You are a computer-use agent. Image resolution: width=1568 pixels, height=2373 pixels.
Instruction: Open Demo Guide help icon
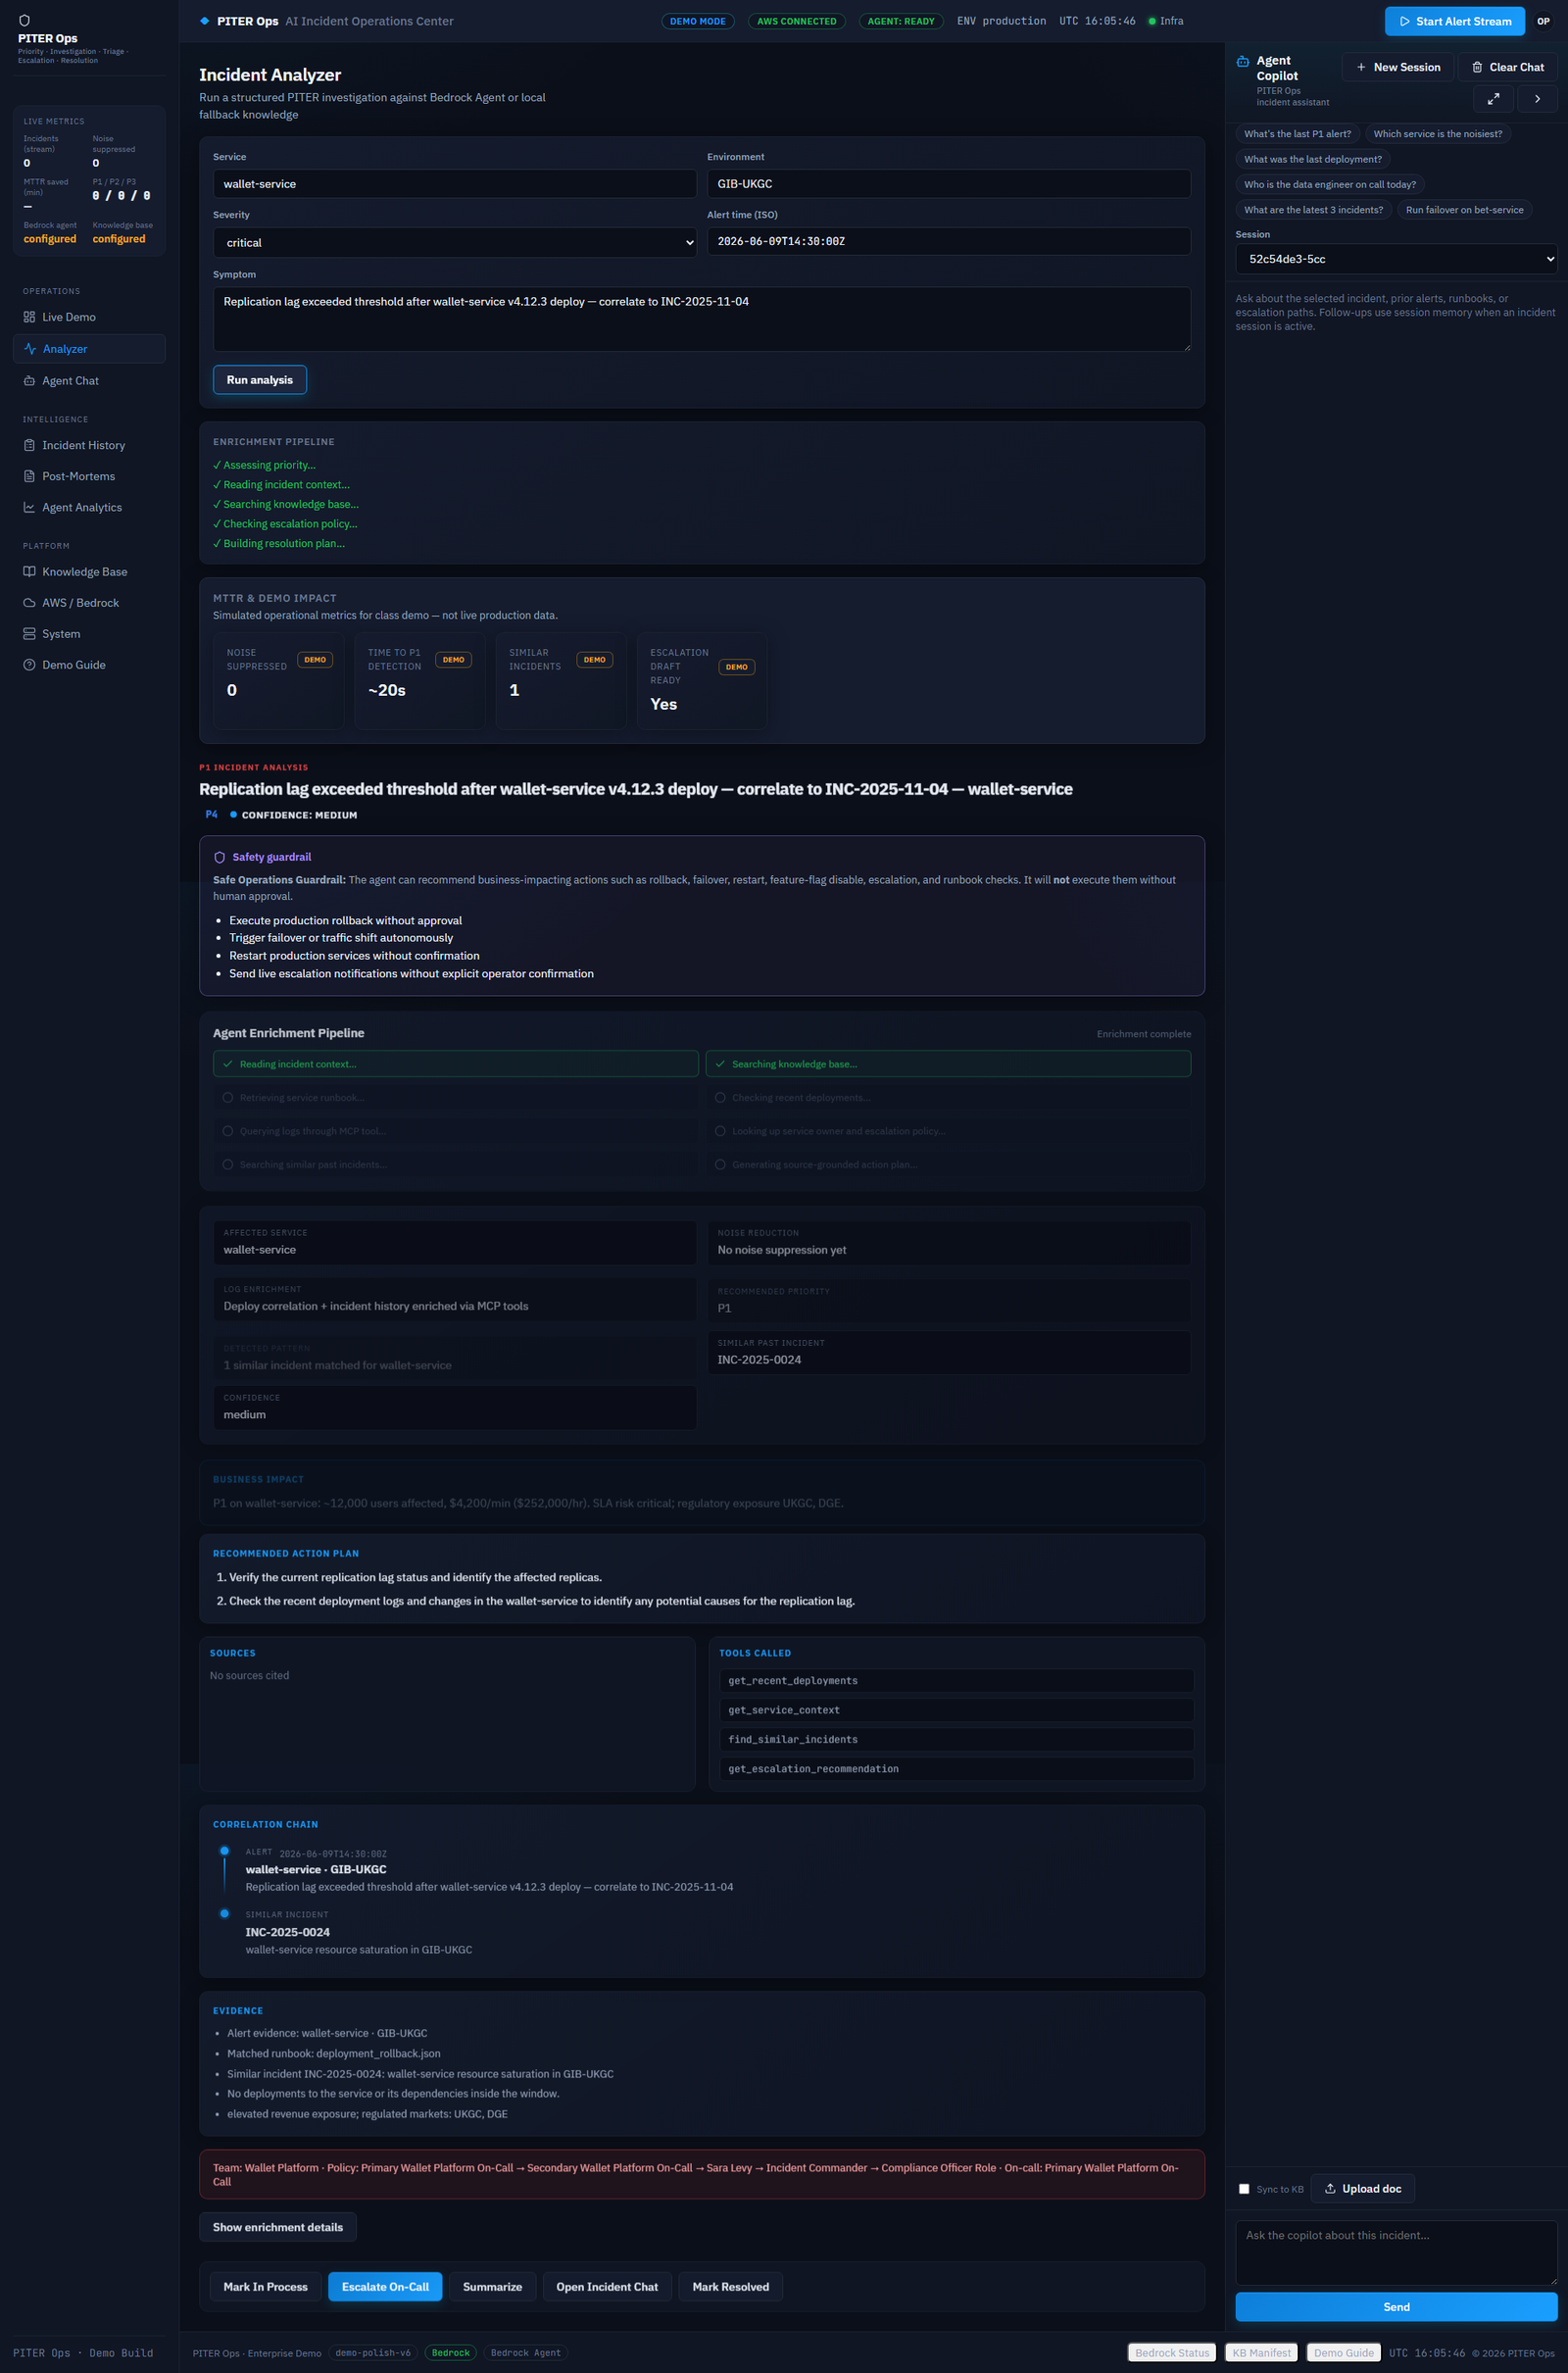click(x=29, y=665)
